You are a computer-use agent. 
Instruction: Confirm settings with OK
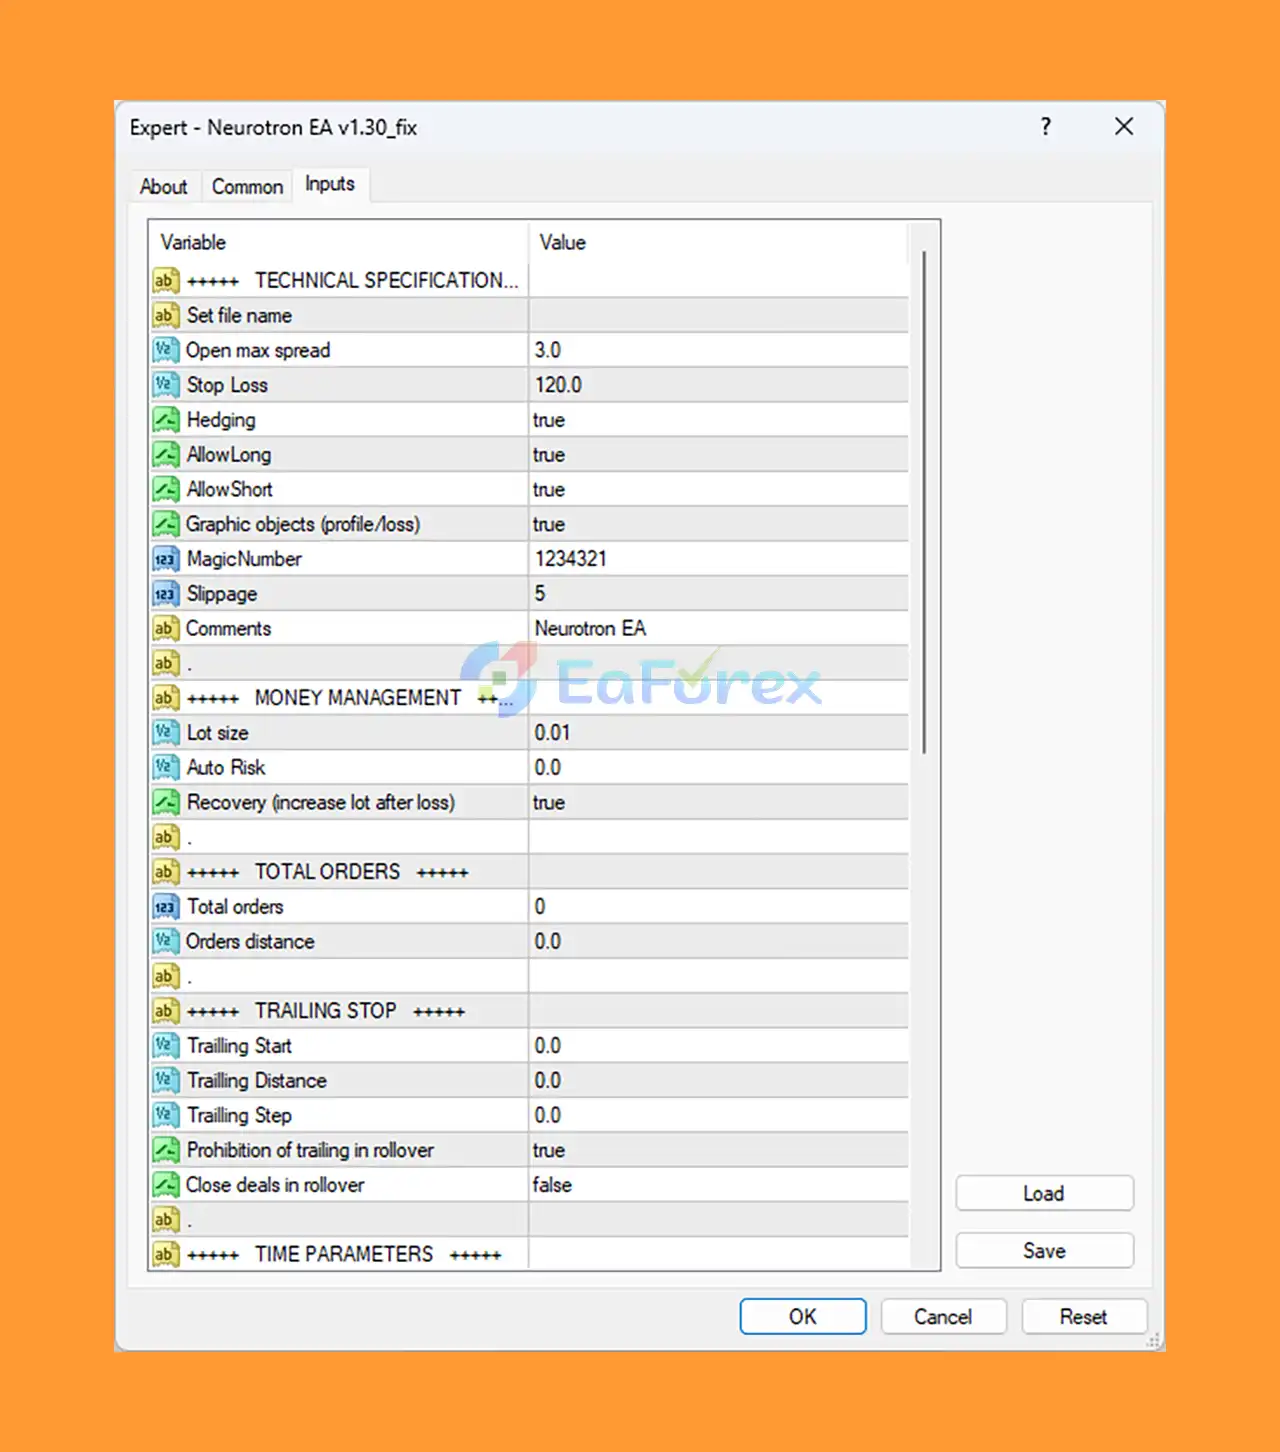point(803,1317)
